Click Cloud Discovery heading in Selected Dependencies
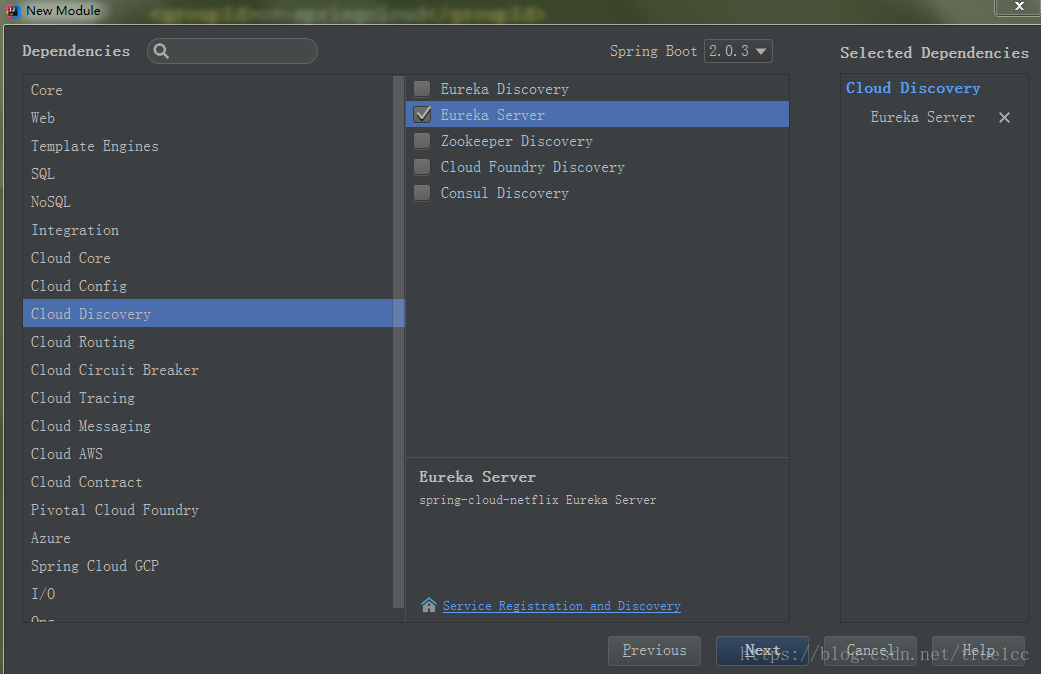The height and width of the screenshot is (674, 1041). tap(913, 88)
